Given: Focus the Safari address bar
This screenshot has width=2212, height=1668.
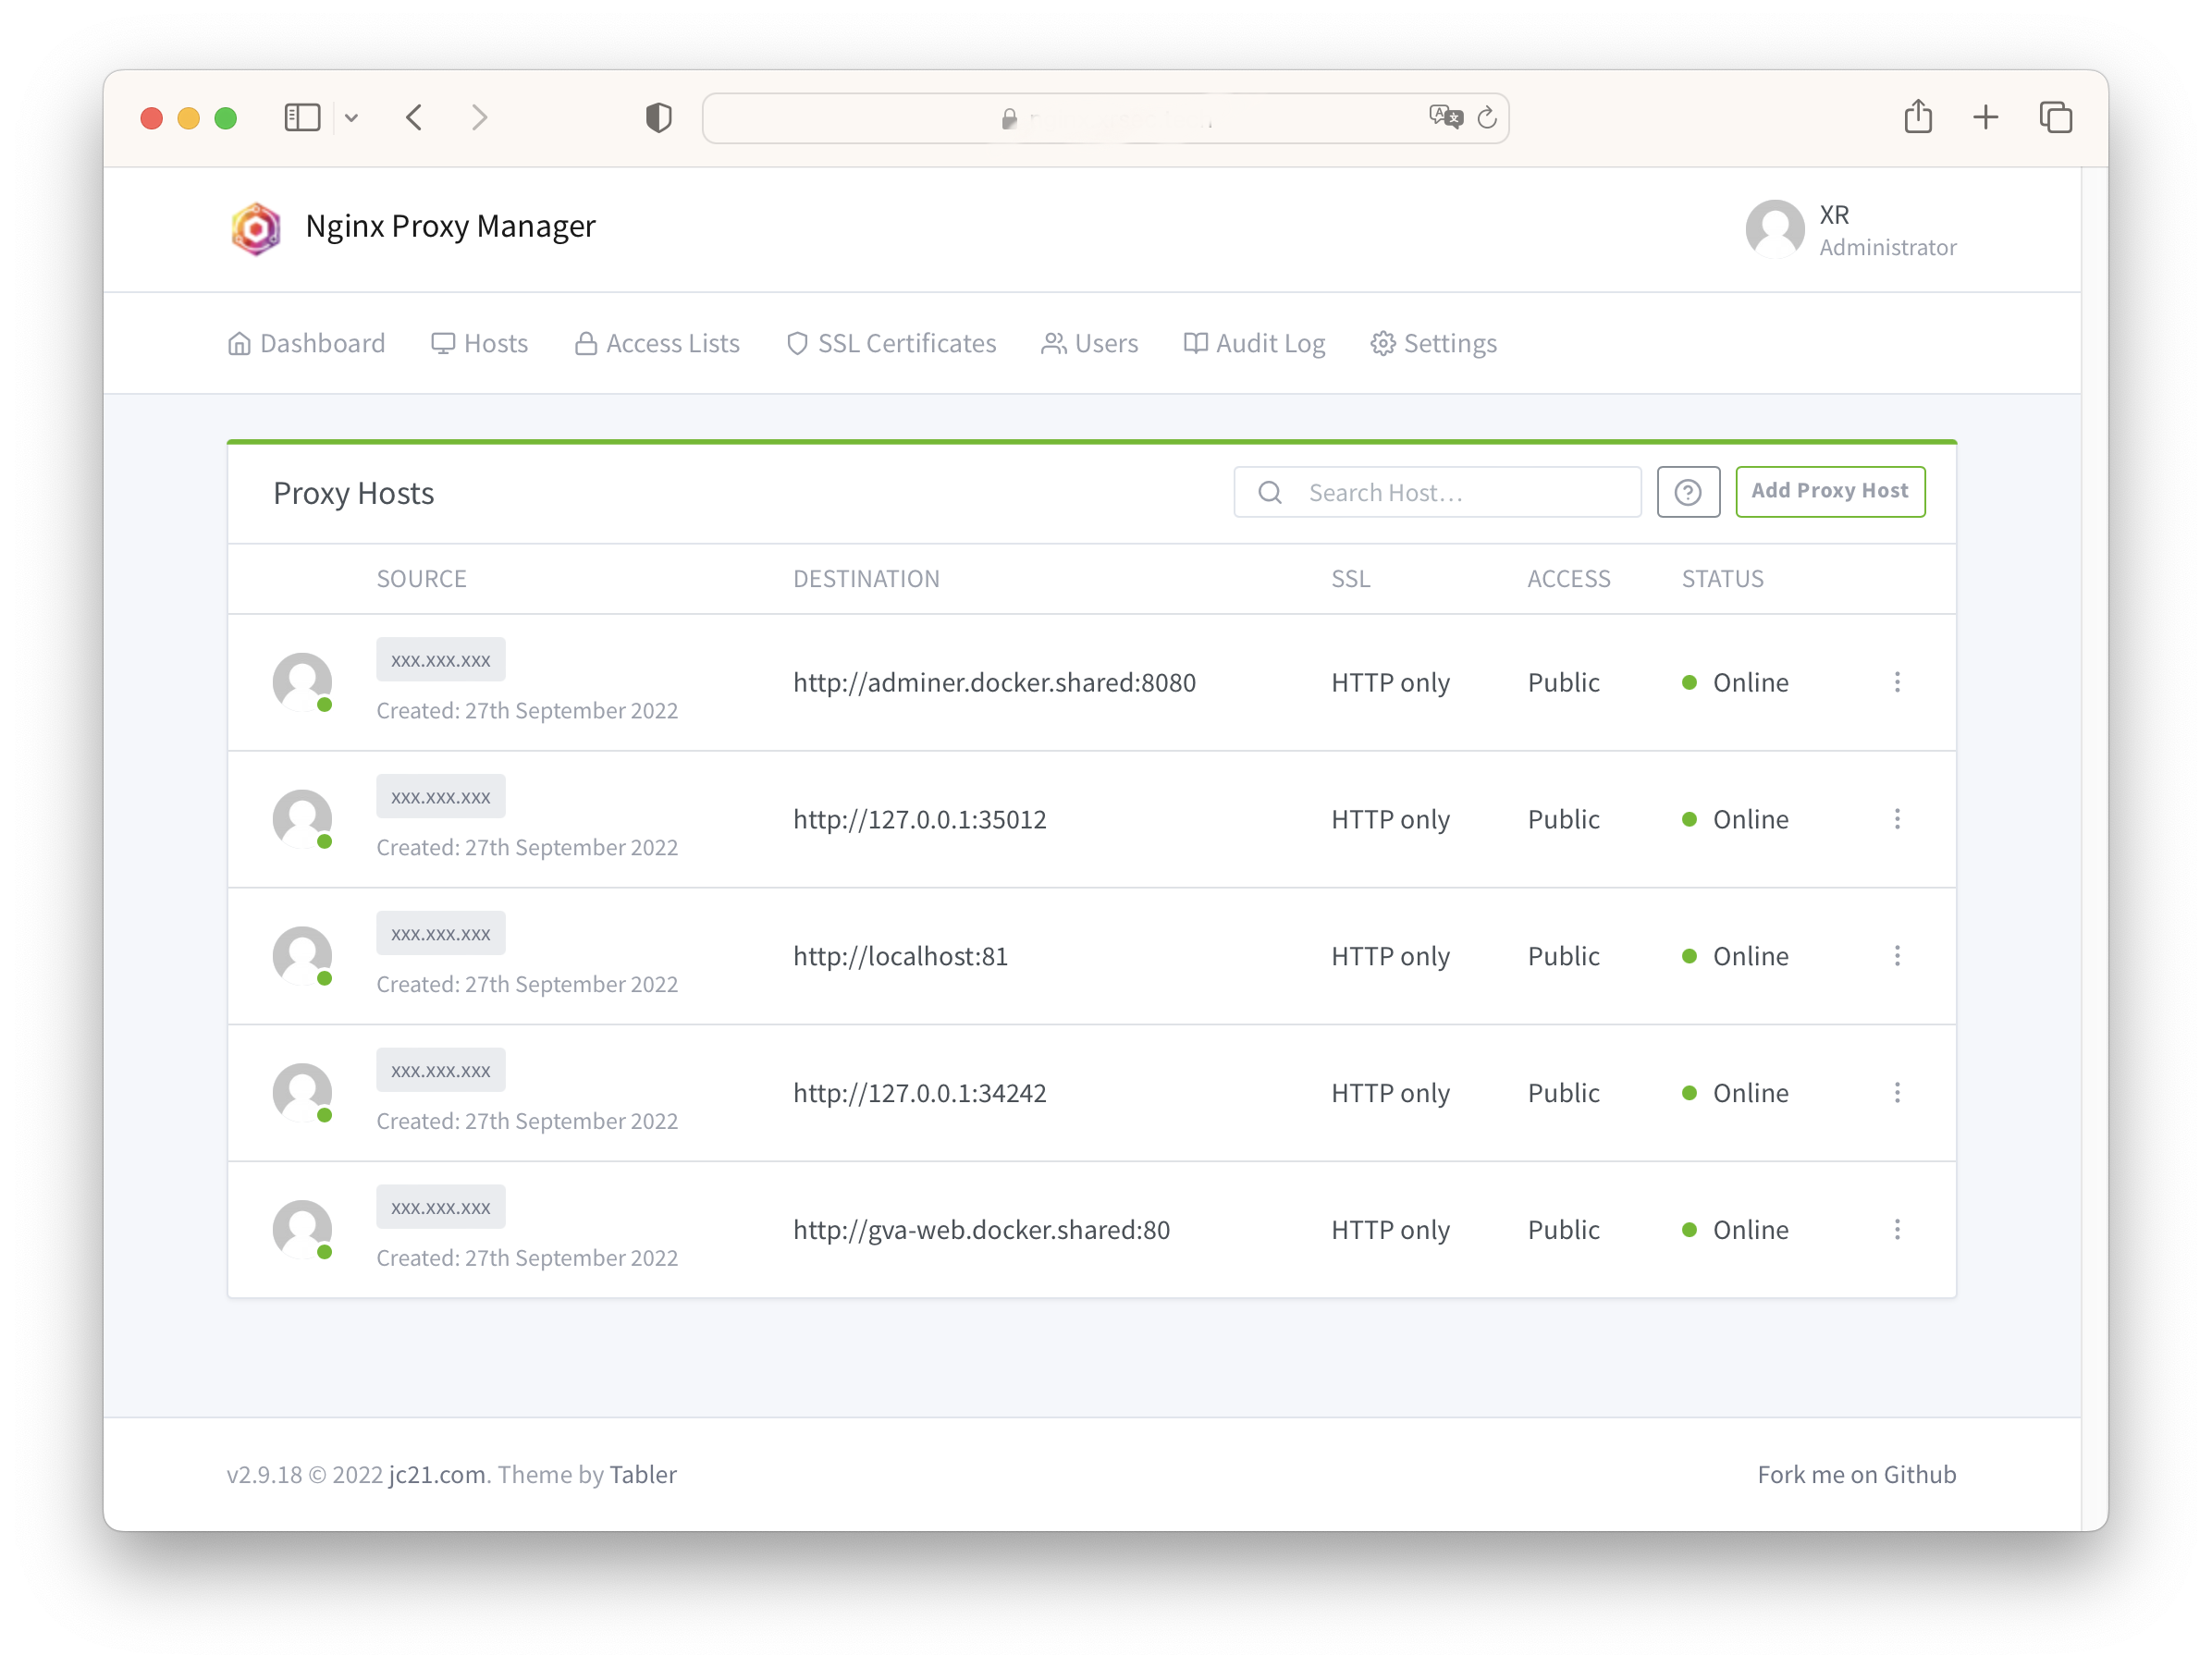Looking at the screenshot, I should point(1106,119).
